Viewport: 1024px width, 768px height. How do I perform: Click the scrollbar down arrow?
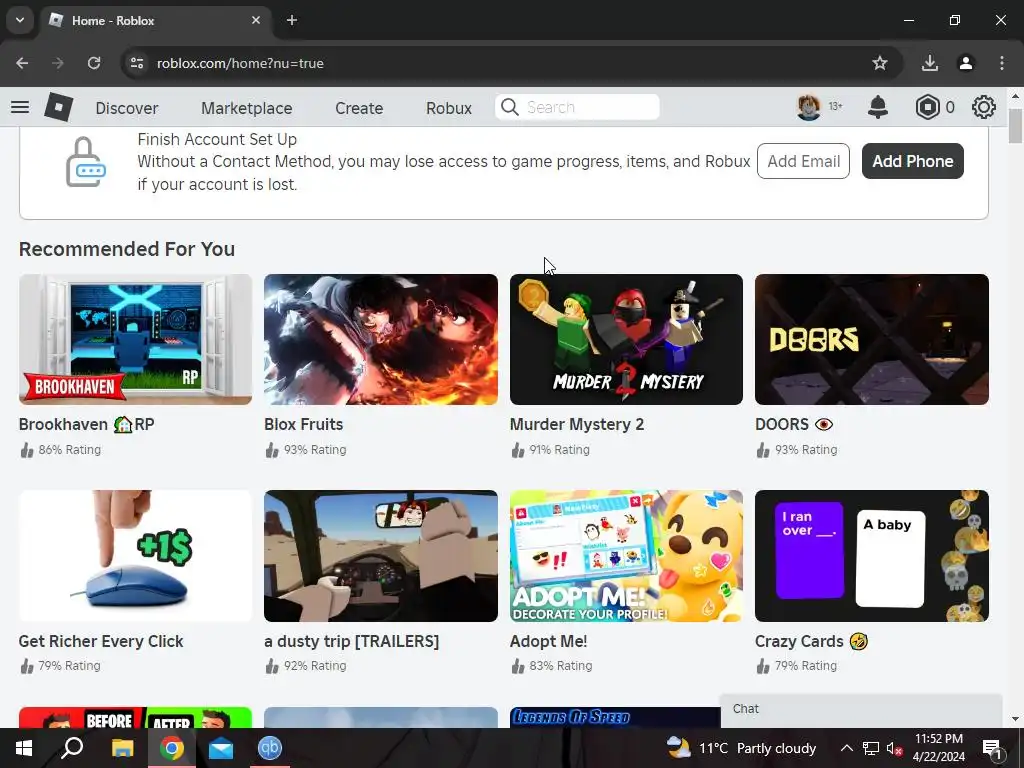tap(1015, 719)
